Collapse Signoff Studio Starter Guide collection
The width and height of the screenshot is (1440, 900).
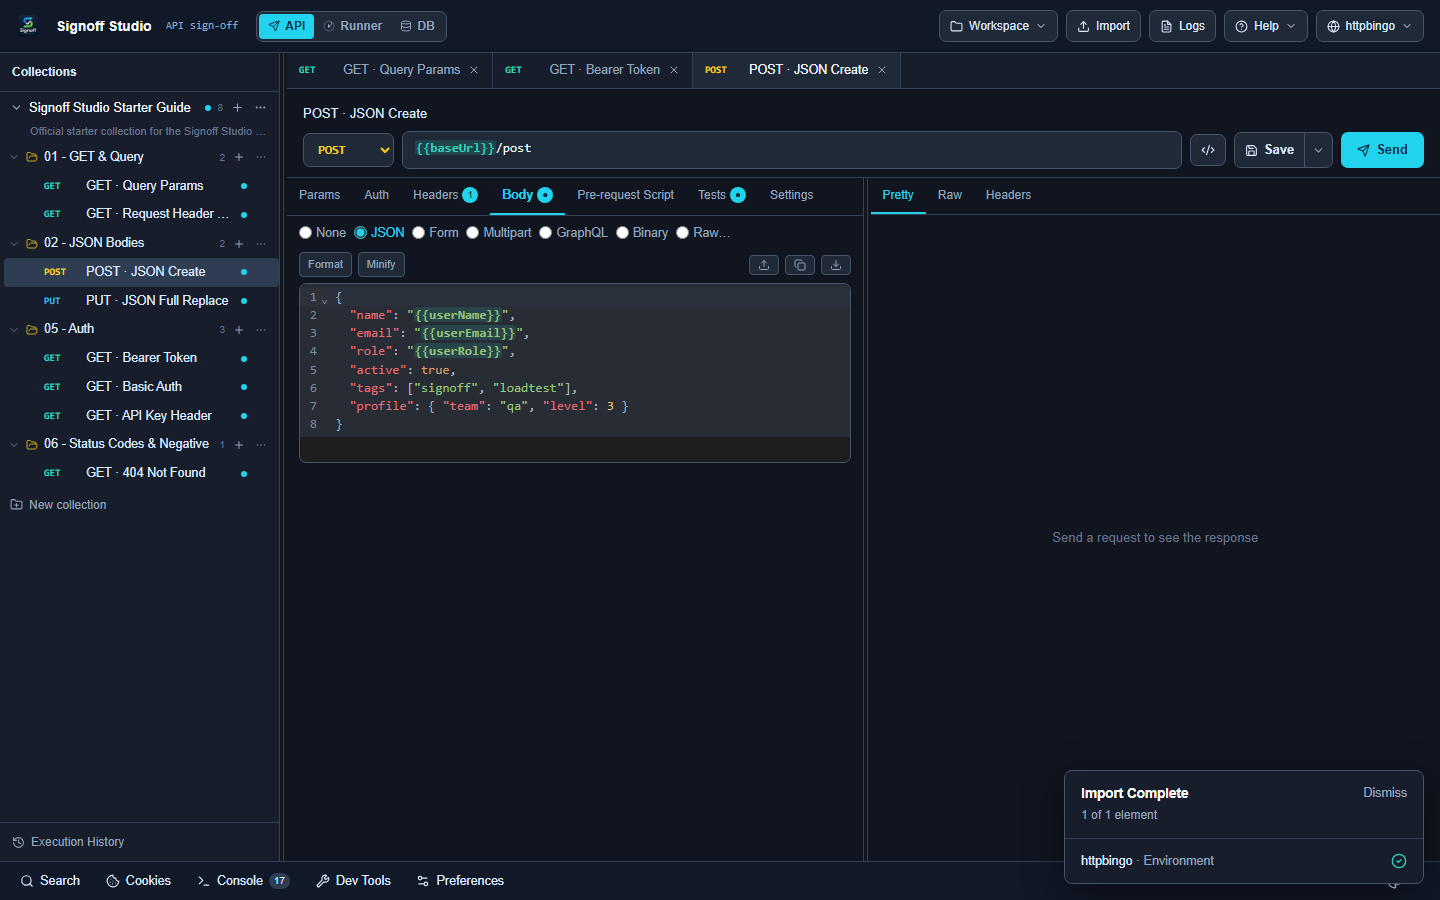point(16,108)
